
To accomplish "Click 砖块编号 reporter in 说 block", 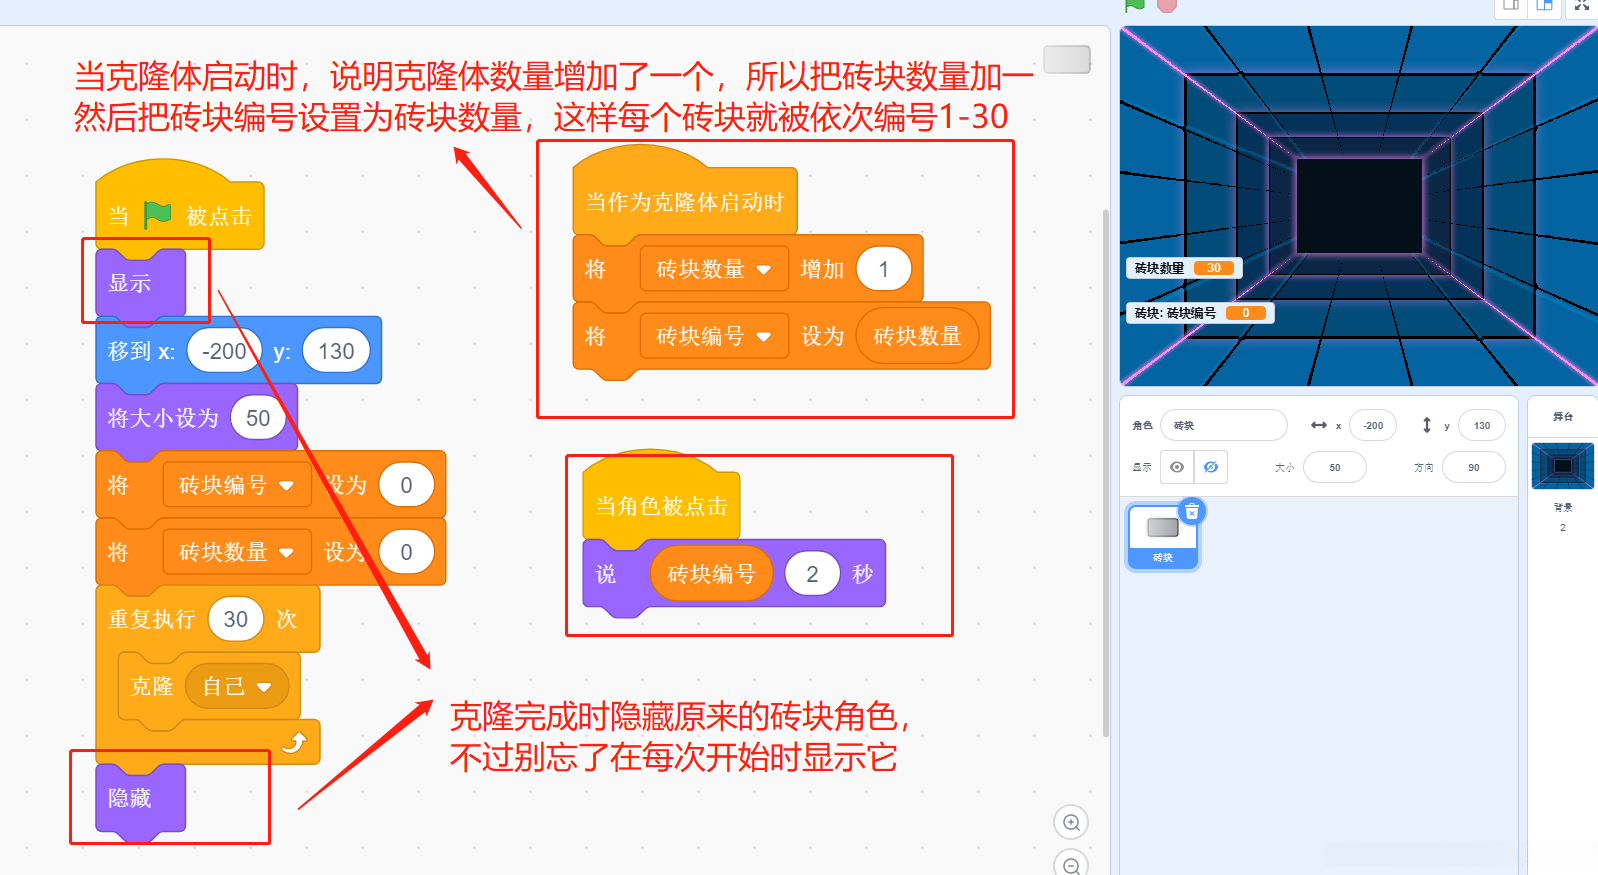I will [x=711, y=574].
